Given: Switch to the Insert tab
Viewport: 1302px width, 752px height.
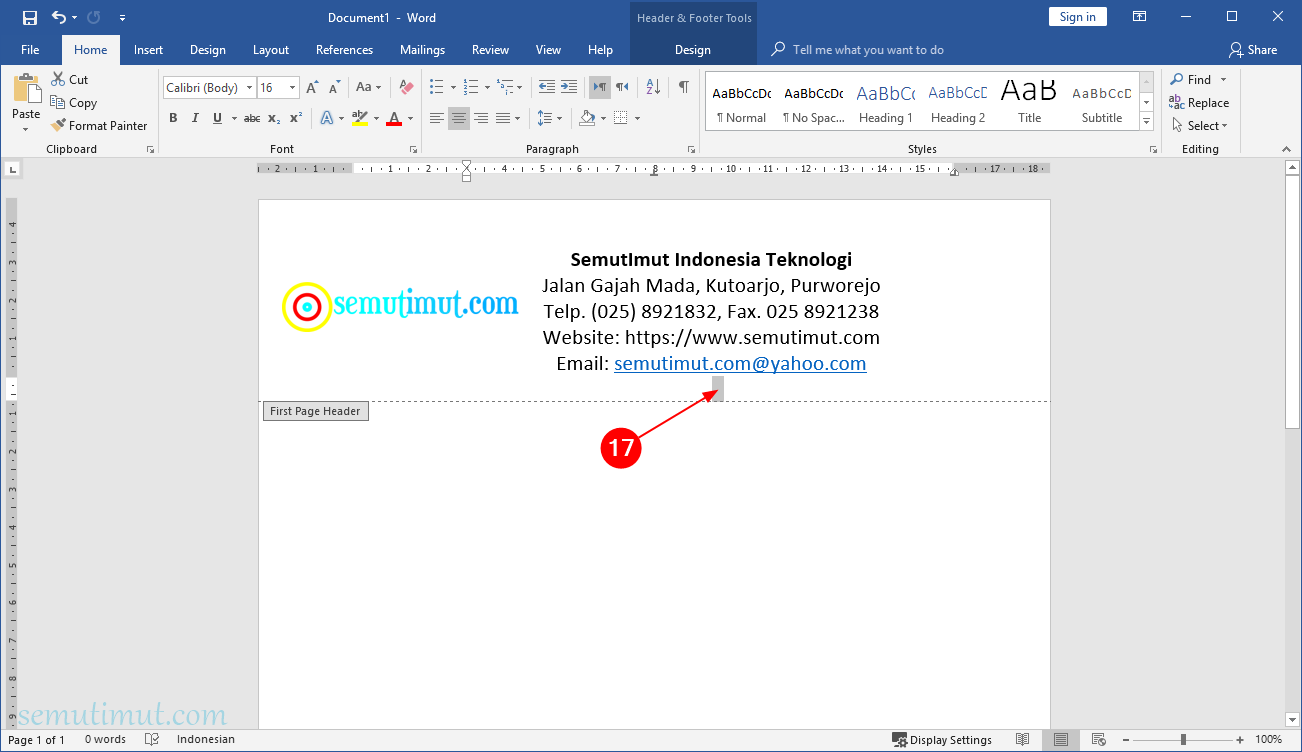Looking at the screenshot, I should pyautogui.click(x=149, y=50).
